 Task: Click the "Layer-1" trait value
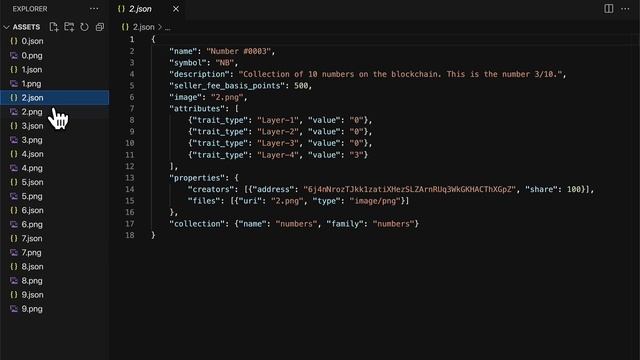coord(278,120)
